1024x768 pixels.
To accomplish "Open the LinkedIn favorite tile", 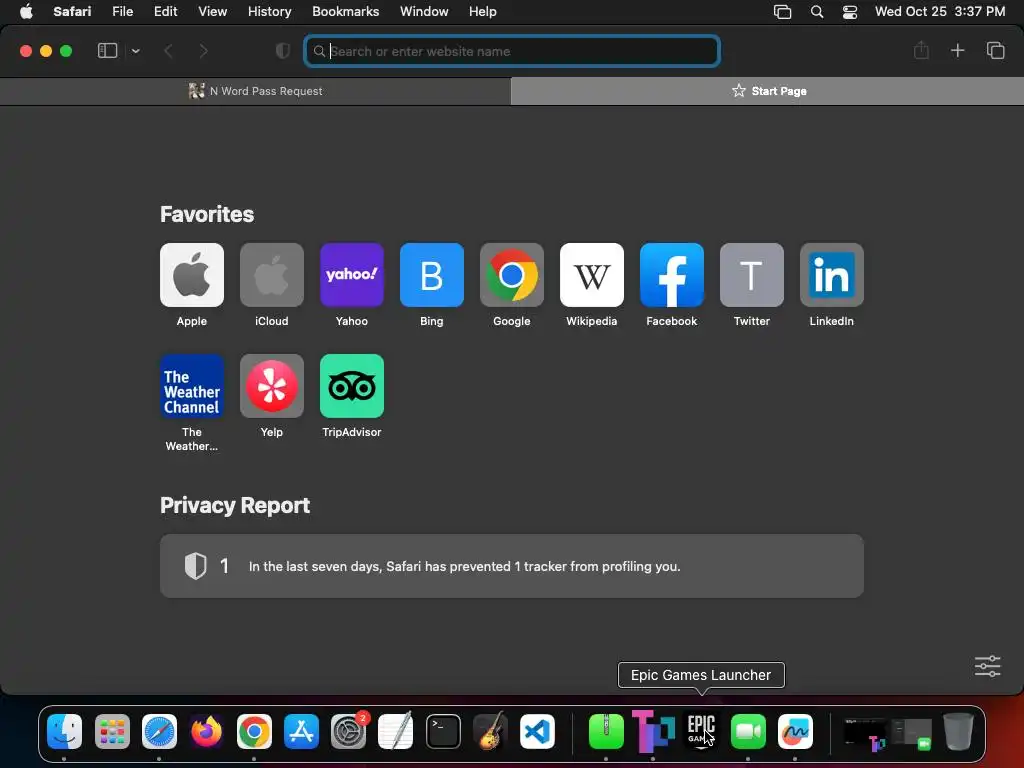I will [x=831, y=275].
